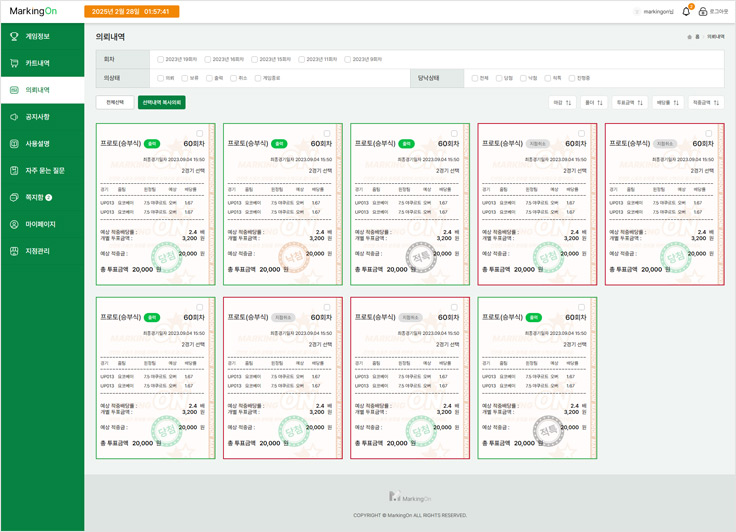The height and width of the screenshot is (532, 736).
Task: Click the megaphone icon for 공지사항
Action: click(x=15, y=117)
